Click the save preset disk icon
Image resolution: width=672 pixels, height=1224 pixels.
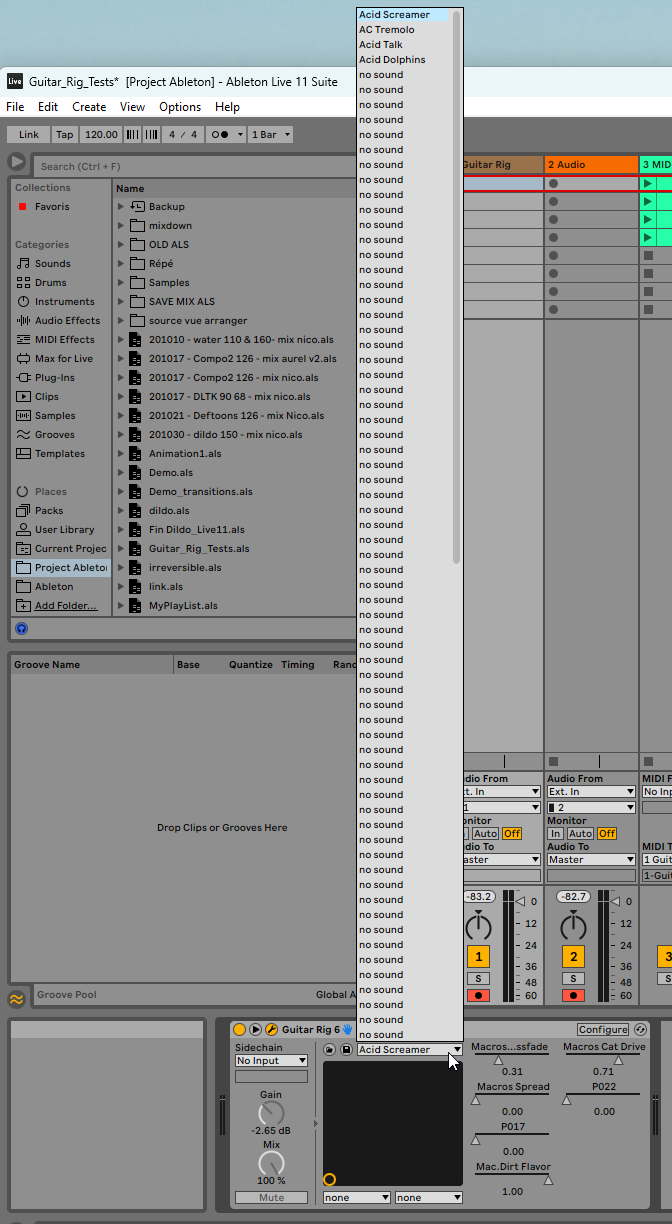346,1050
